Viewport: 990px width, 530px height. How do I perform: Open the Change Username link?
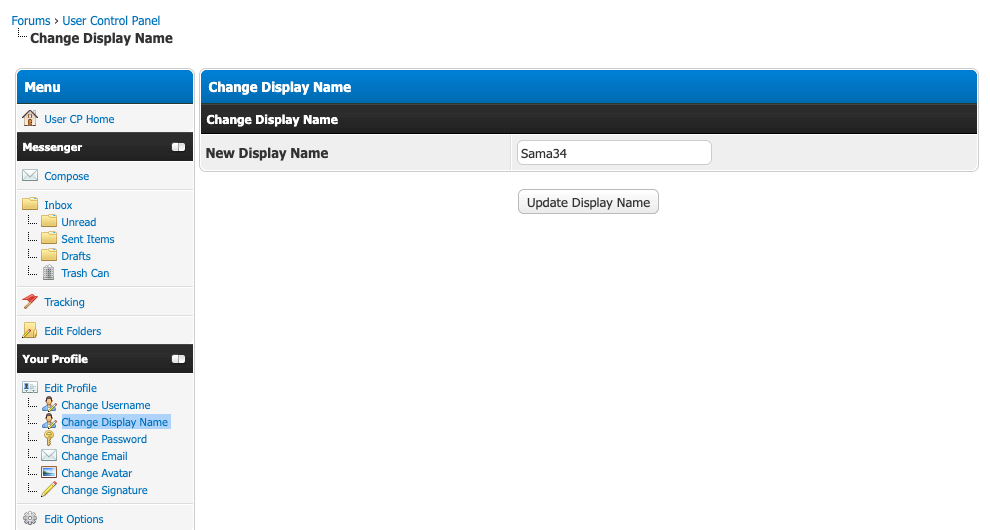(105, 405)
